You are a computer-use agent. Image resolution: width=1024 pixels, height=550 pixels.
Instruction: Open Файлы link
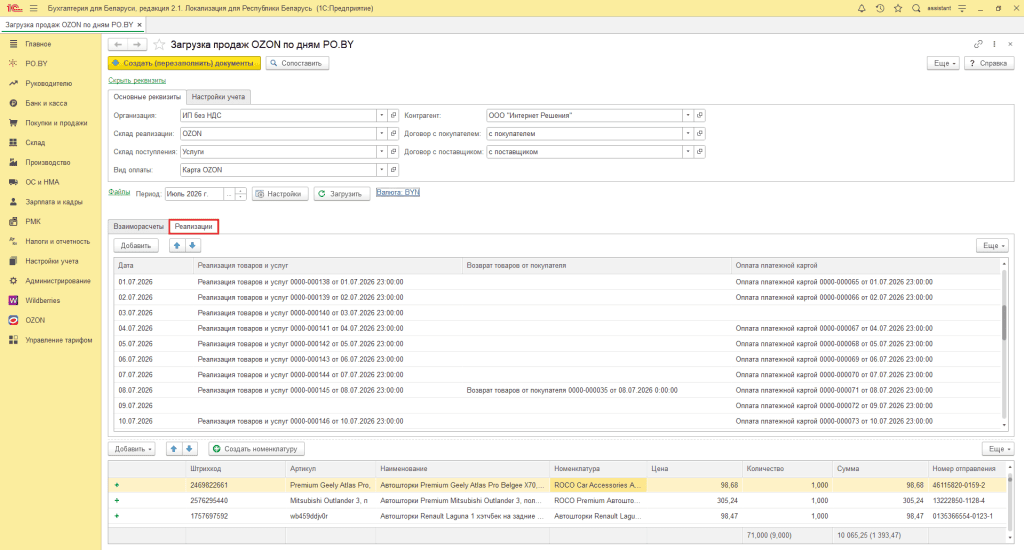pyautogui.click(x=119, y=192)
